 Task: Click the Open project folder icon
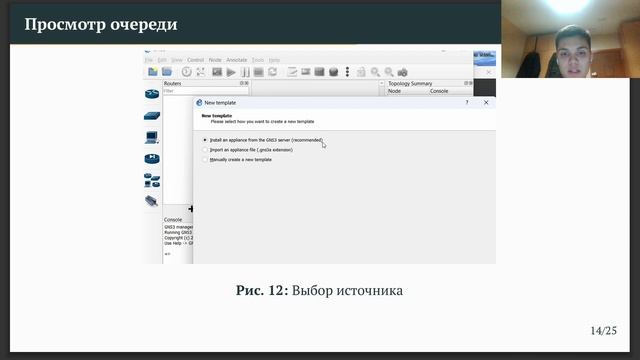(x=167, y=72)
